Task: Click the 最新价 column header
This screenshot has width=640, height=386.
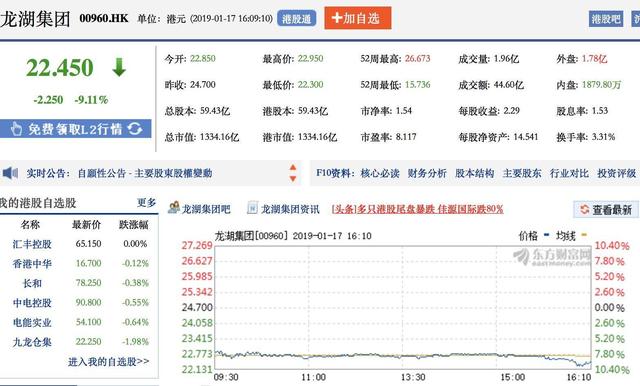Action: [87, 224]
